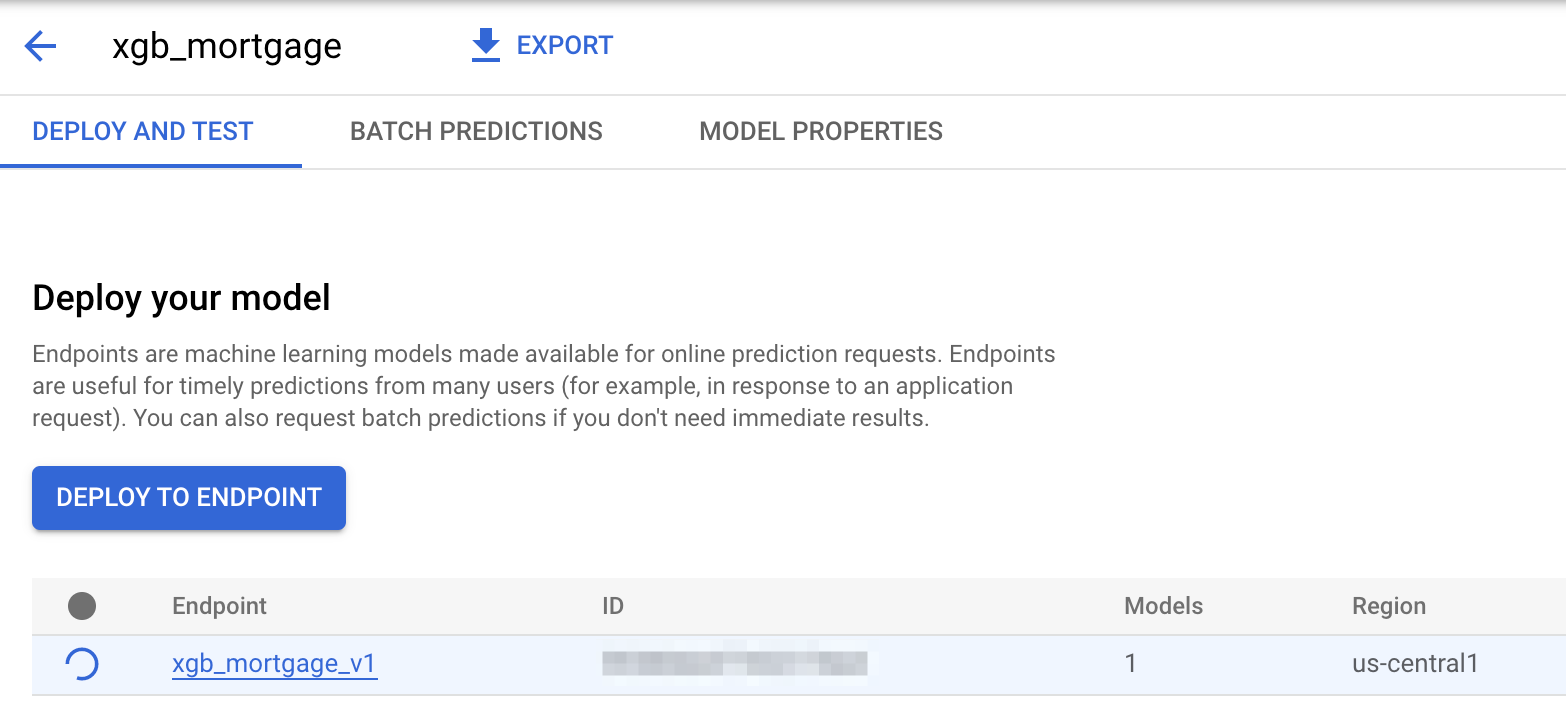Click the blurred endpoint ID value
The height and width of the screenshot is (724, 1566).
[x=735, y=663]
